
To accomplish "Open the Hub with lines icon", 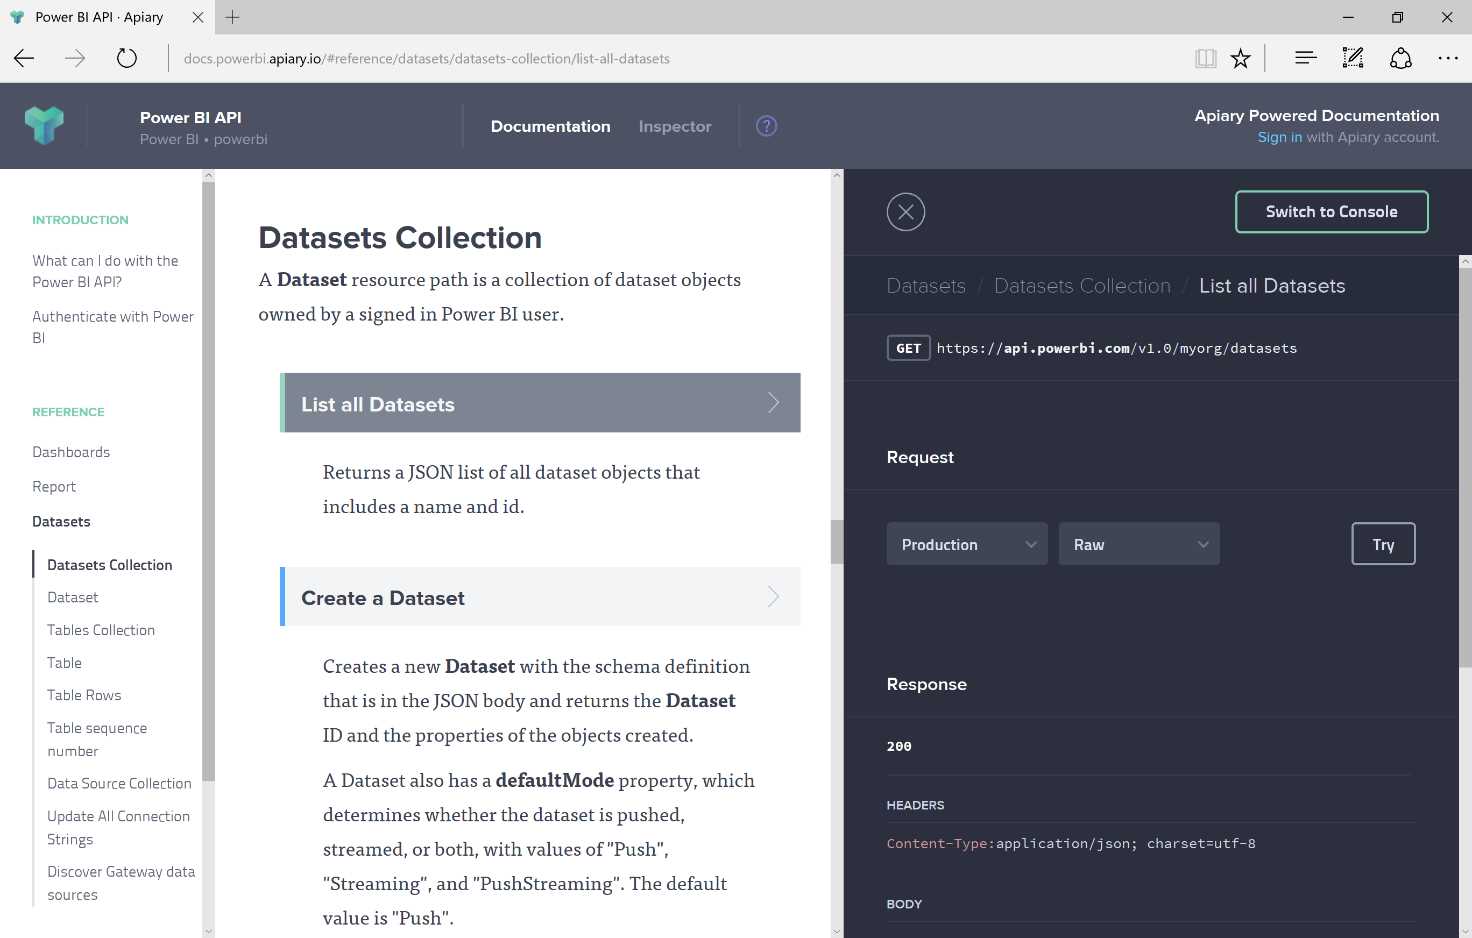I will pos(1305,58).
